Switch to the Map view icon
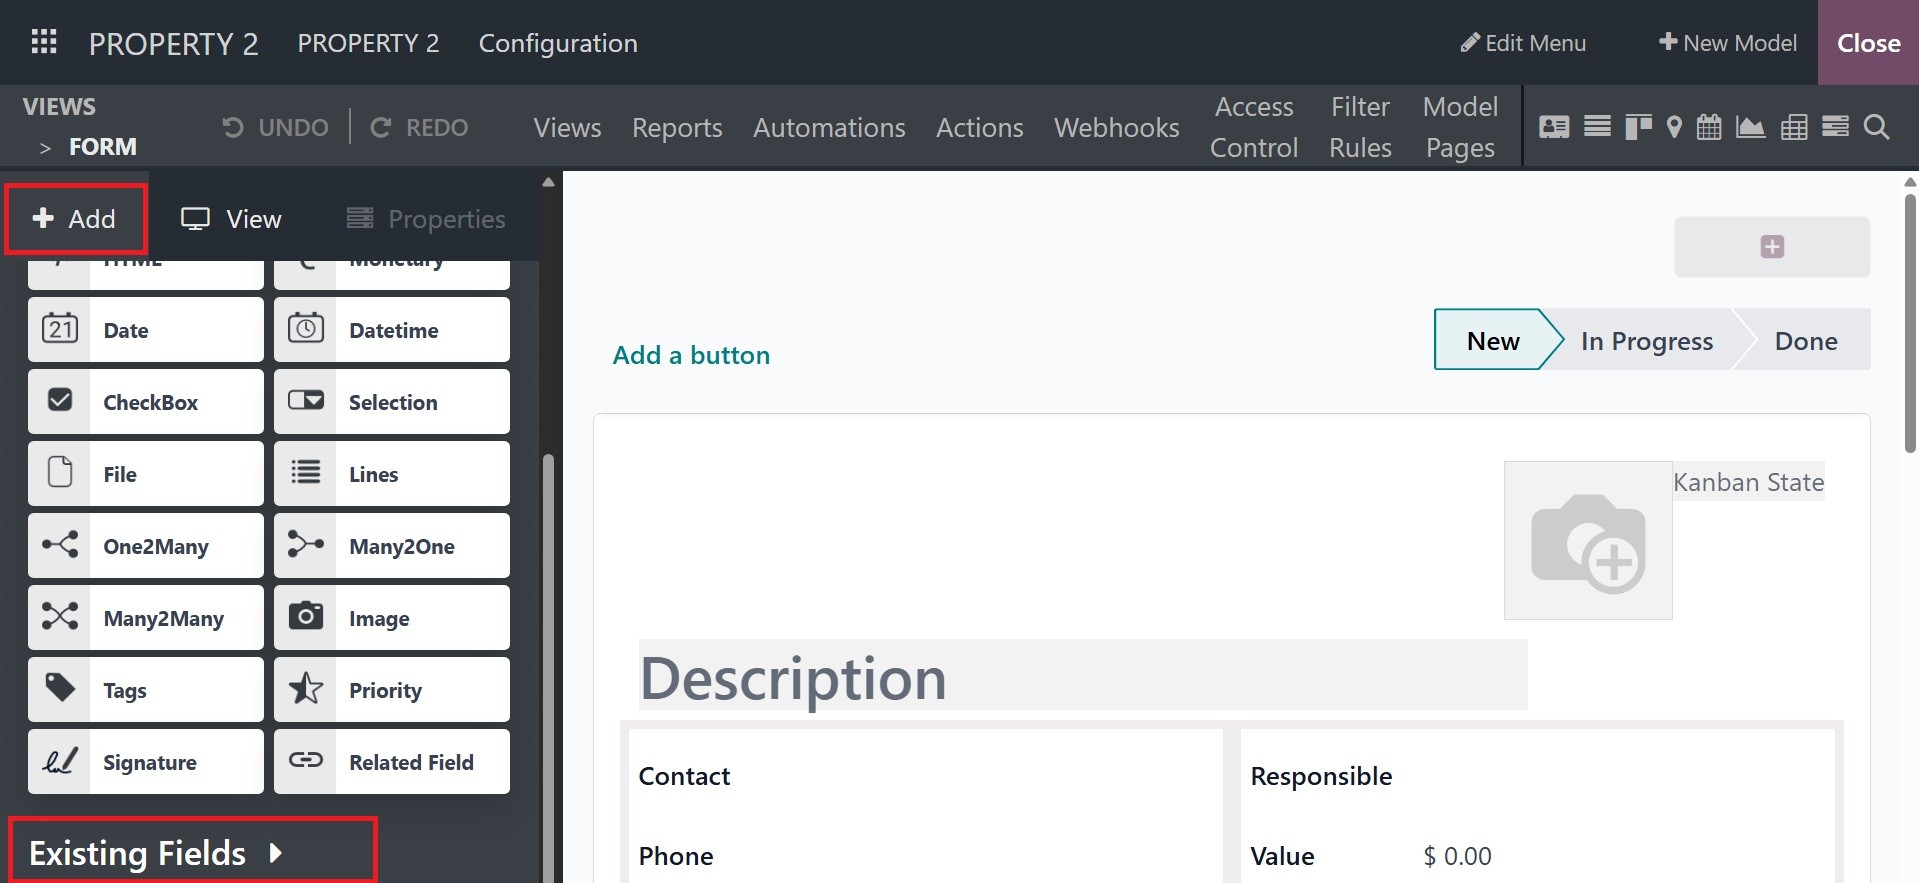Image resolution: width=1919 pixels, height=883 pixels. click(x=1674, y=127)
